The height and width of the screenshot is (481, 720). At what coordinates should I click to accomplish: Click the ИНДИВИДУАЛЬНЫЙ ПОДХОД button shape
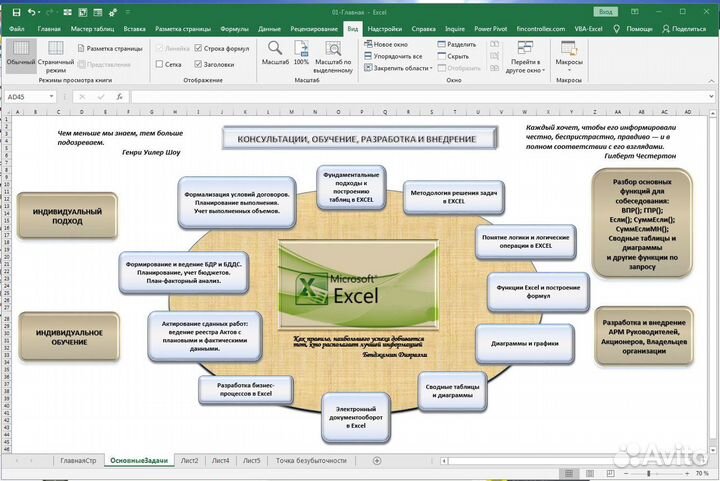(67, 216)
